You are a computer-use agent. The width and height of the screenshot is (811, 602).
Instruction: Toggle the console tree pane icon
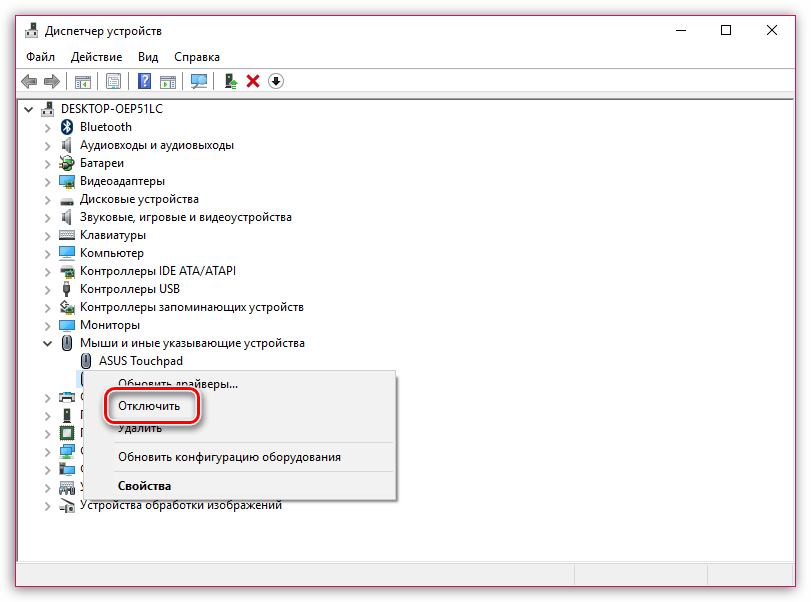tap(83, 81)
